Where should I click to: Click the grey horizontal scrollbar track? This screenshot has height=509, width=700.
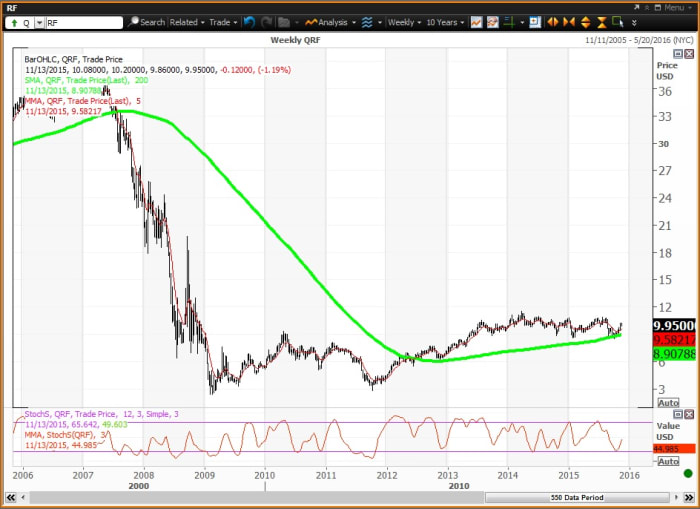257,497
